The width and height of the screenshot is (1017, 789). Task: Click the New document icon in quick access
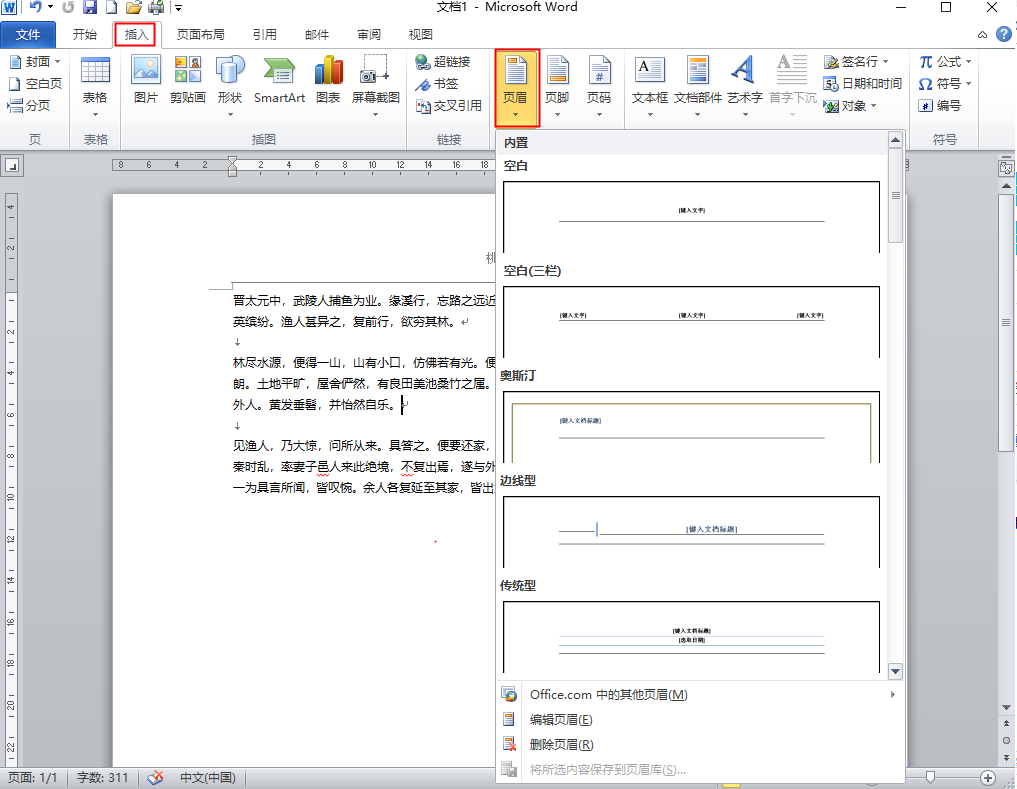(111, 8)
